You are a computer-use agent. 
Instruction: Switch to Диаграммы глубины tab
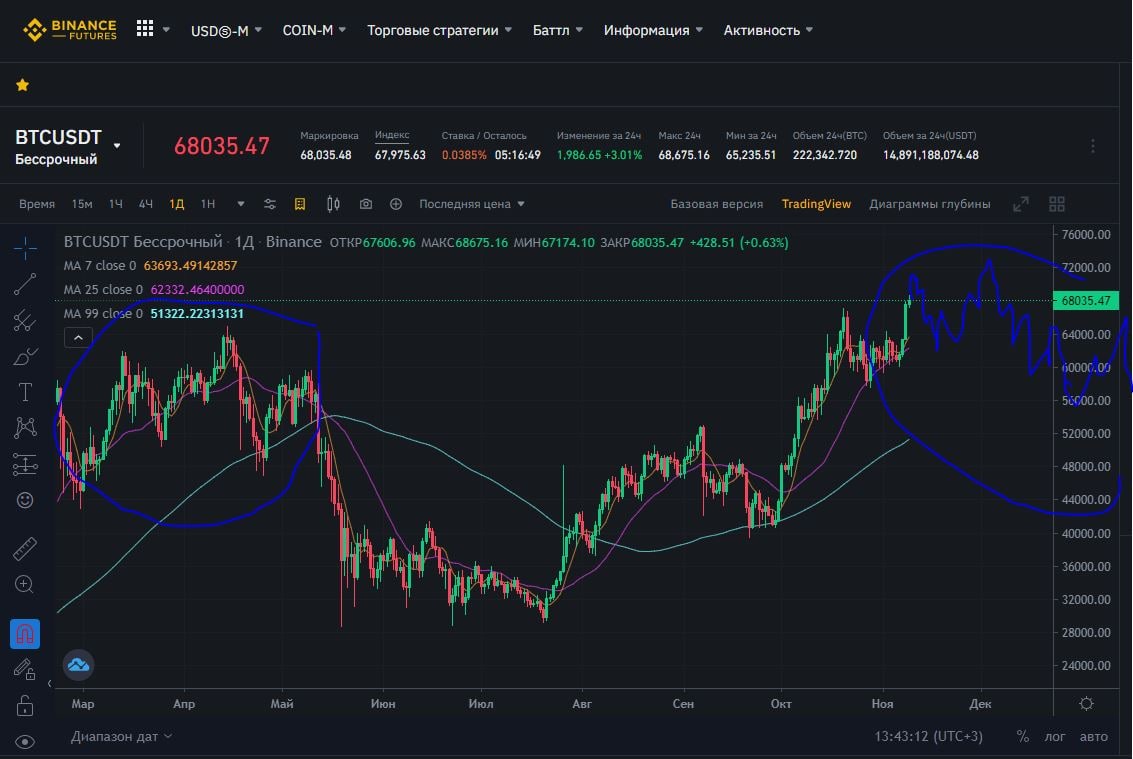point(929,204)
